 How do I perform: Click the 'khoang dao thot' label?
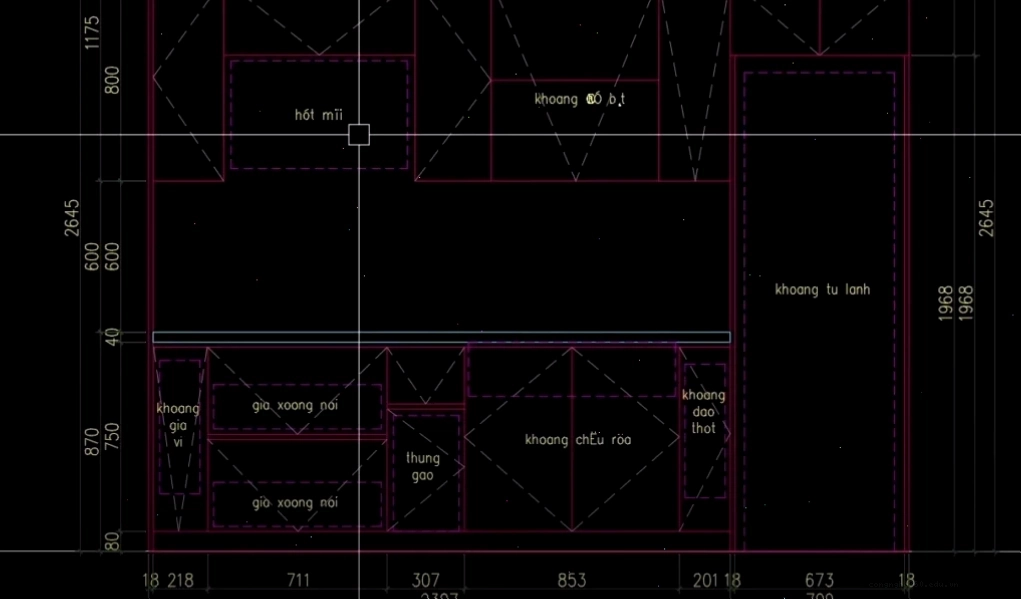coord(703,412)
